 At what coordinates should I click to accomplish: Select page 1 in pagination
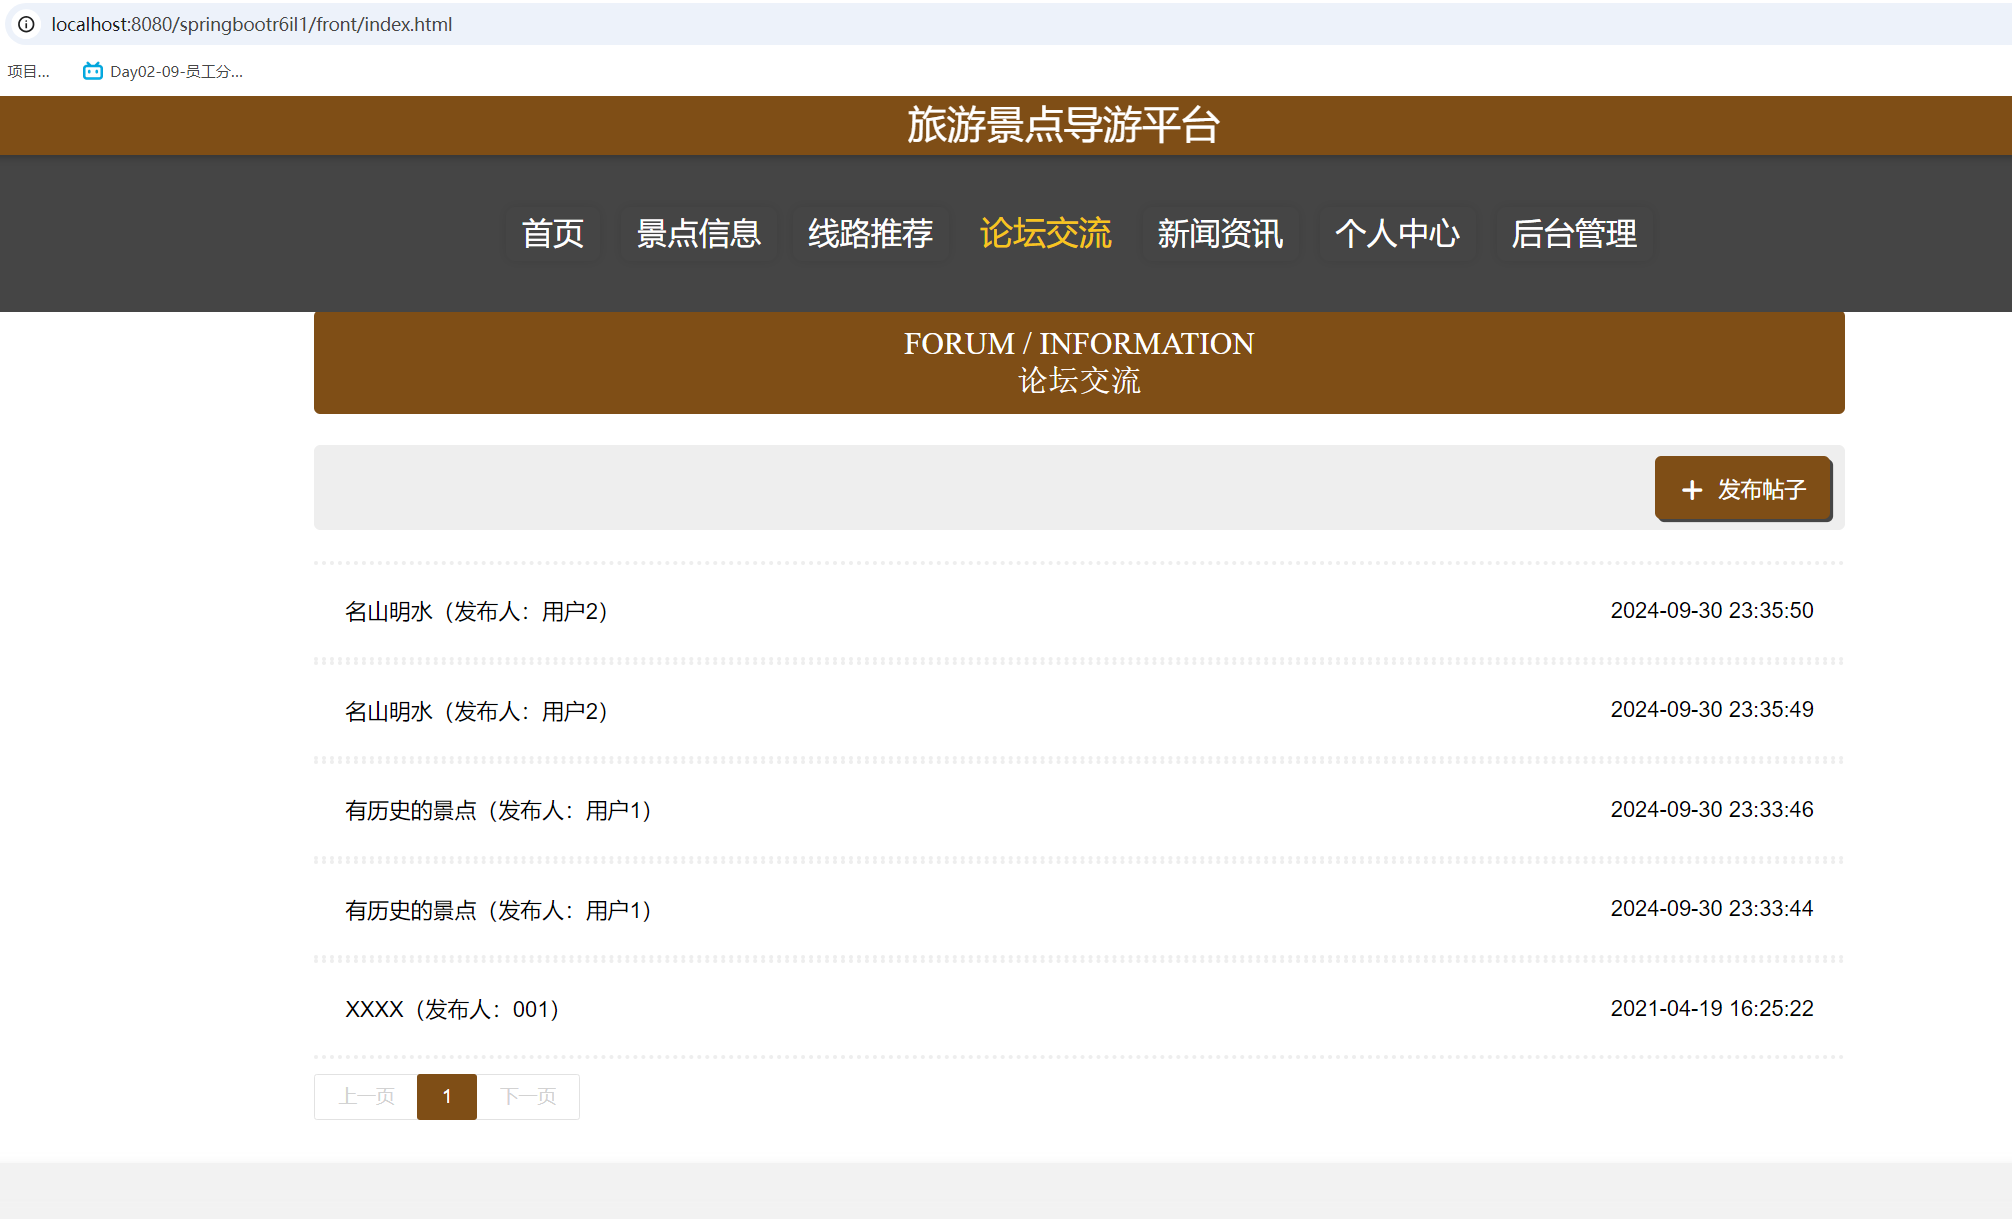point(447,1097)
